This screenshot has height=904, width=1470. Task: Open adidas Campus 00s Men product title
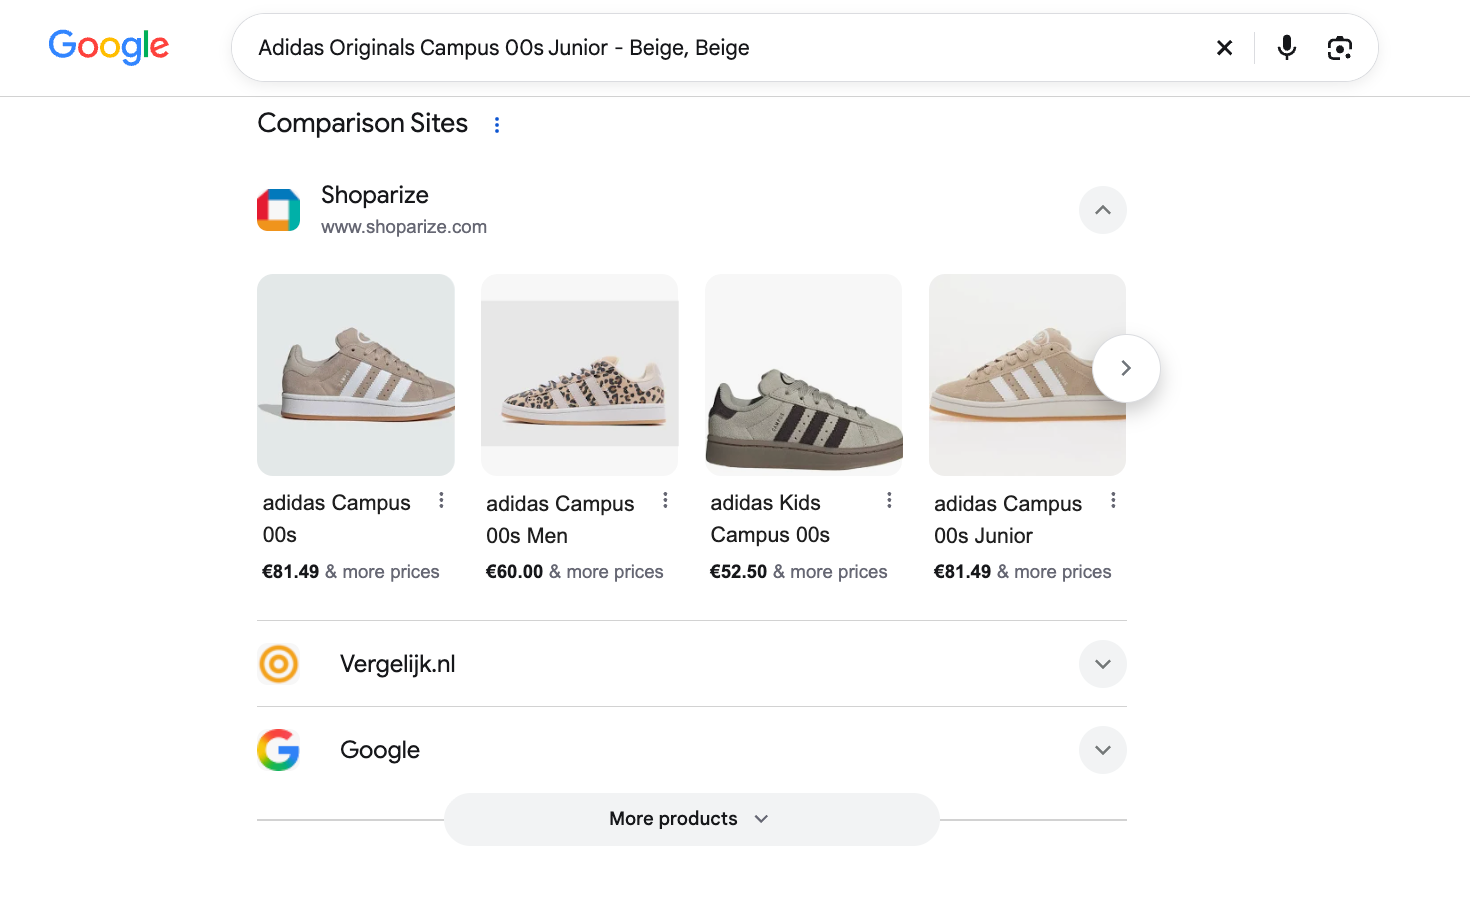coord(560,519)
